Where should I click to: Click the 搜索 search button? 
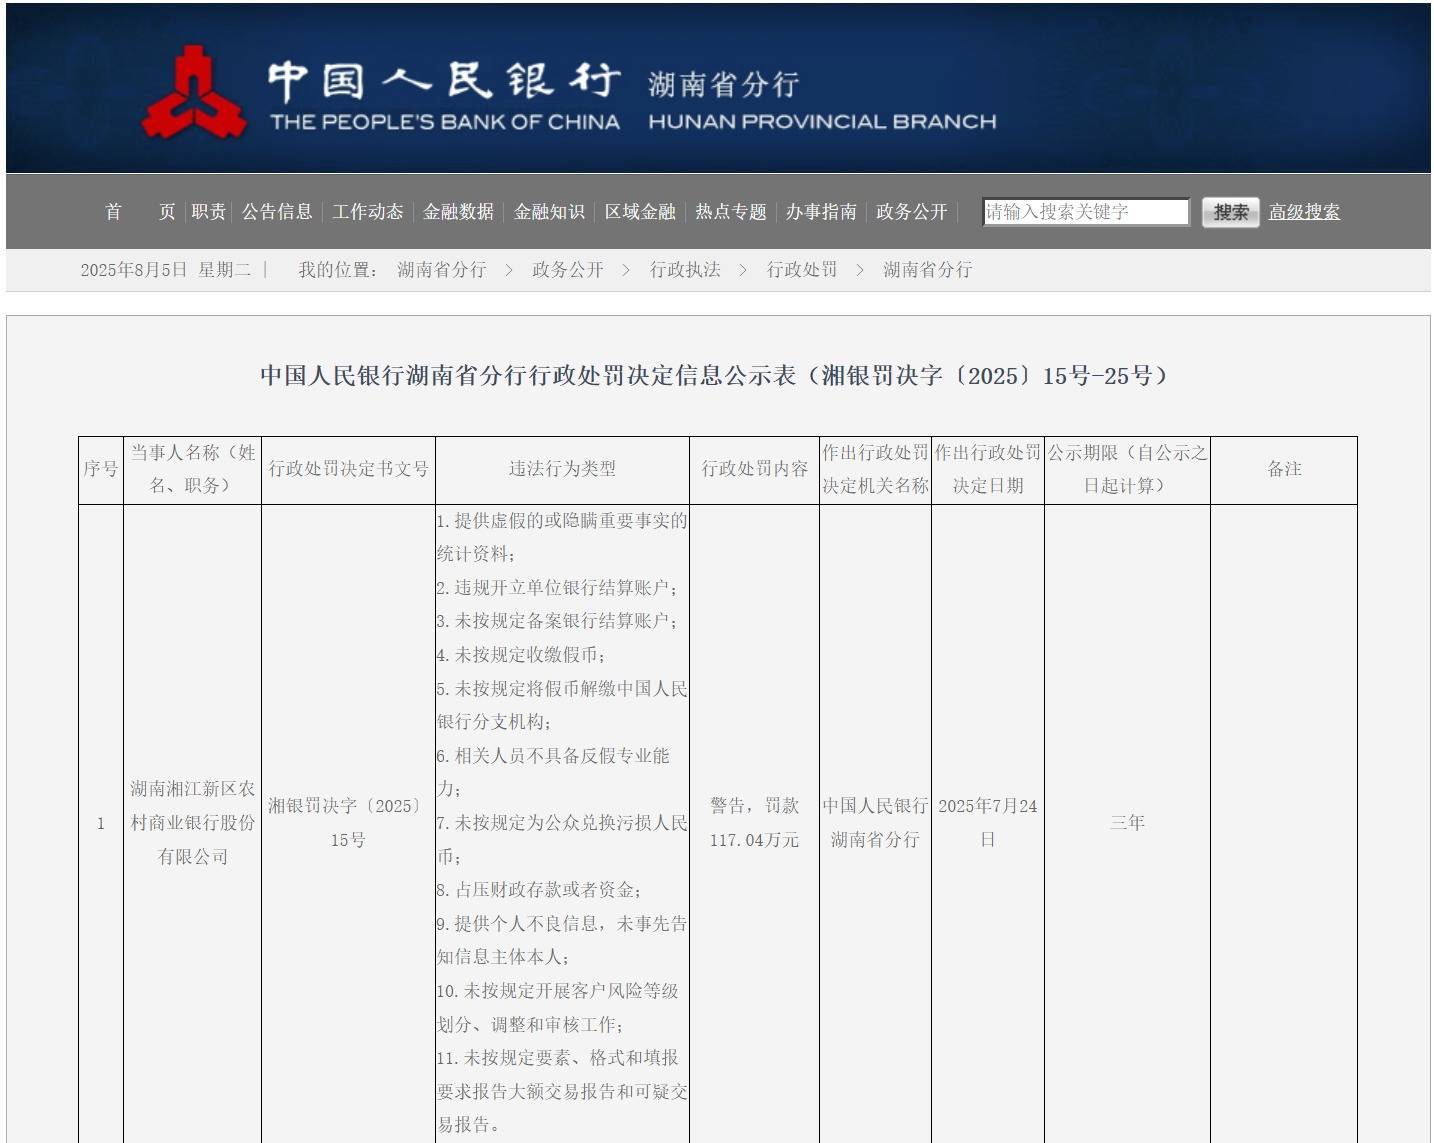click(x=1229, y=212)
